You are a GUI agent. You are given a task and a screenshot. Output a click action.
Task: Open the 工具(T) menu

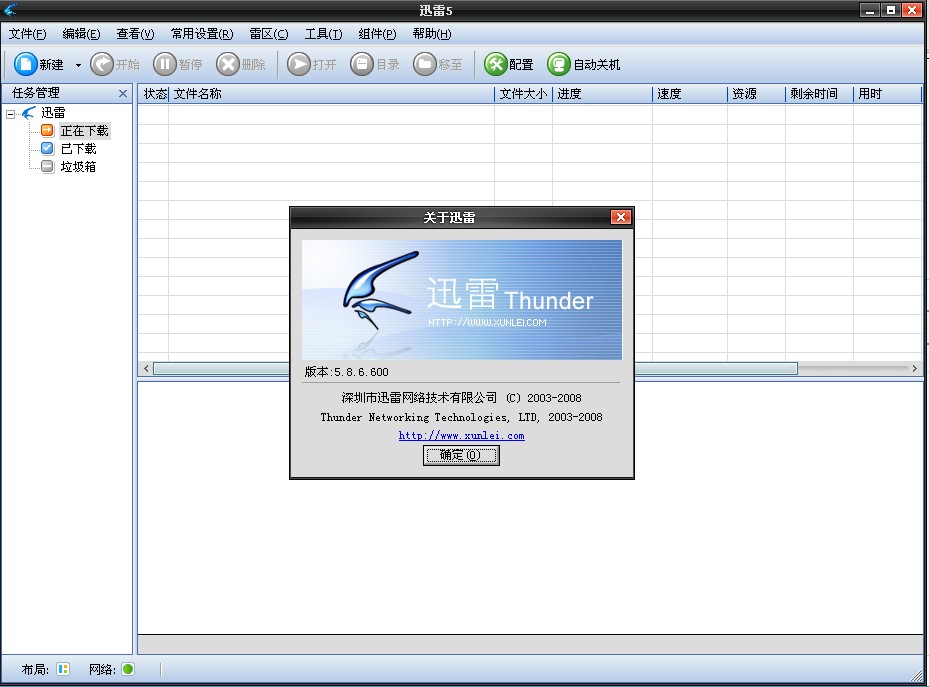coord(323,34)
